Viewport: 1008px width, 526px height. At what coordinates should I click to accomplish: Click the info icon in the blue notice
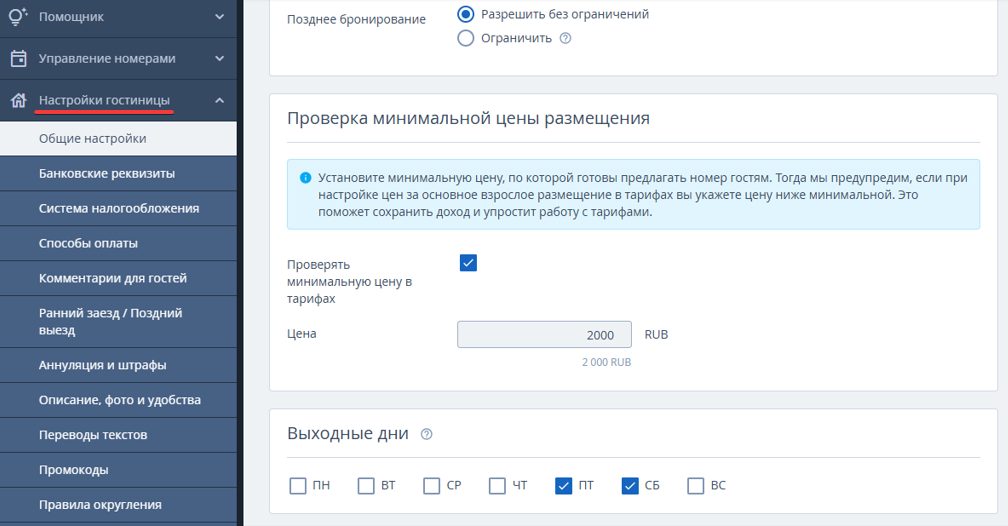[306, 178]
